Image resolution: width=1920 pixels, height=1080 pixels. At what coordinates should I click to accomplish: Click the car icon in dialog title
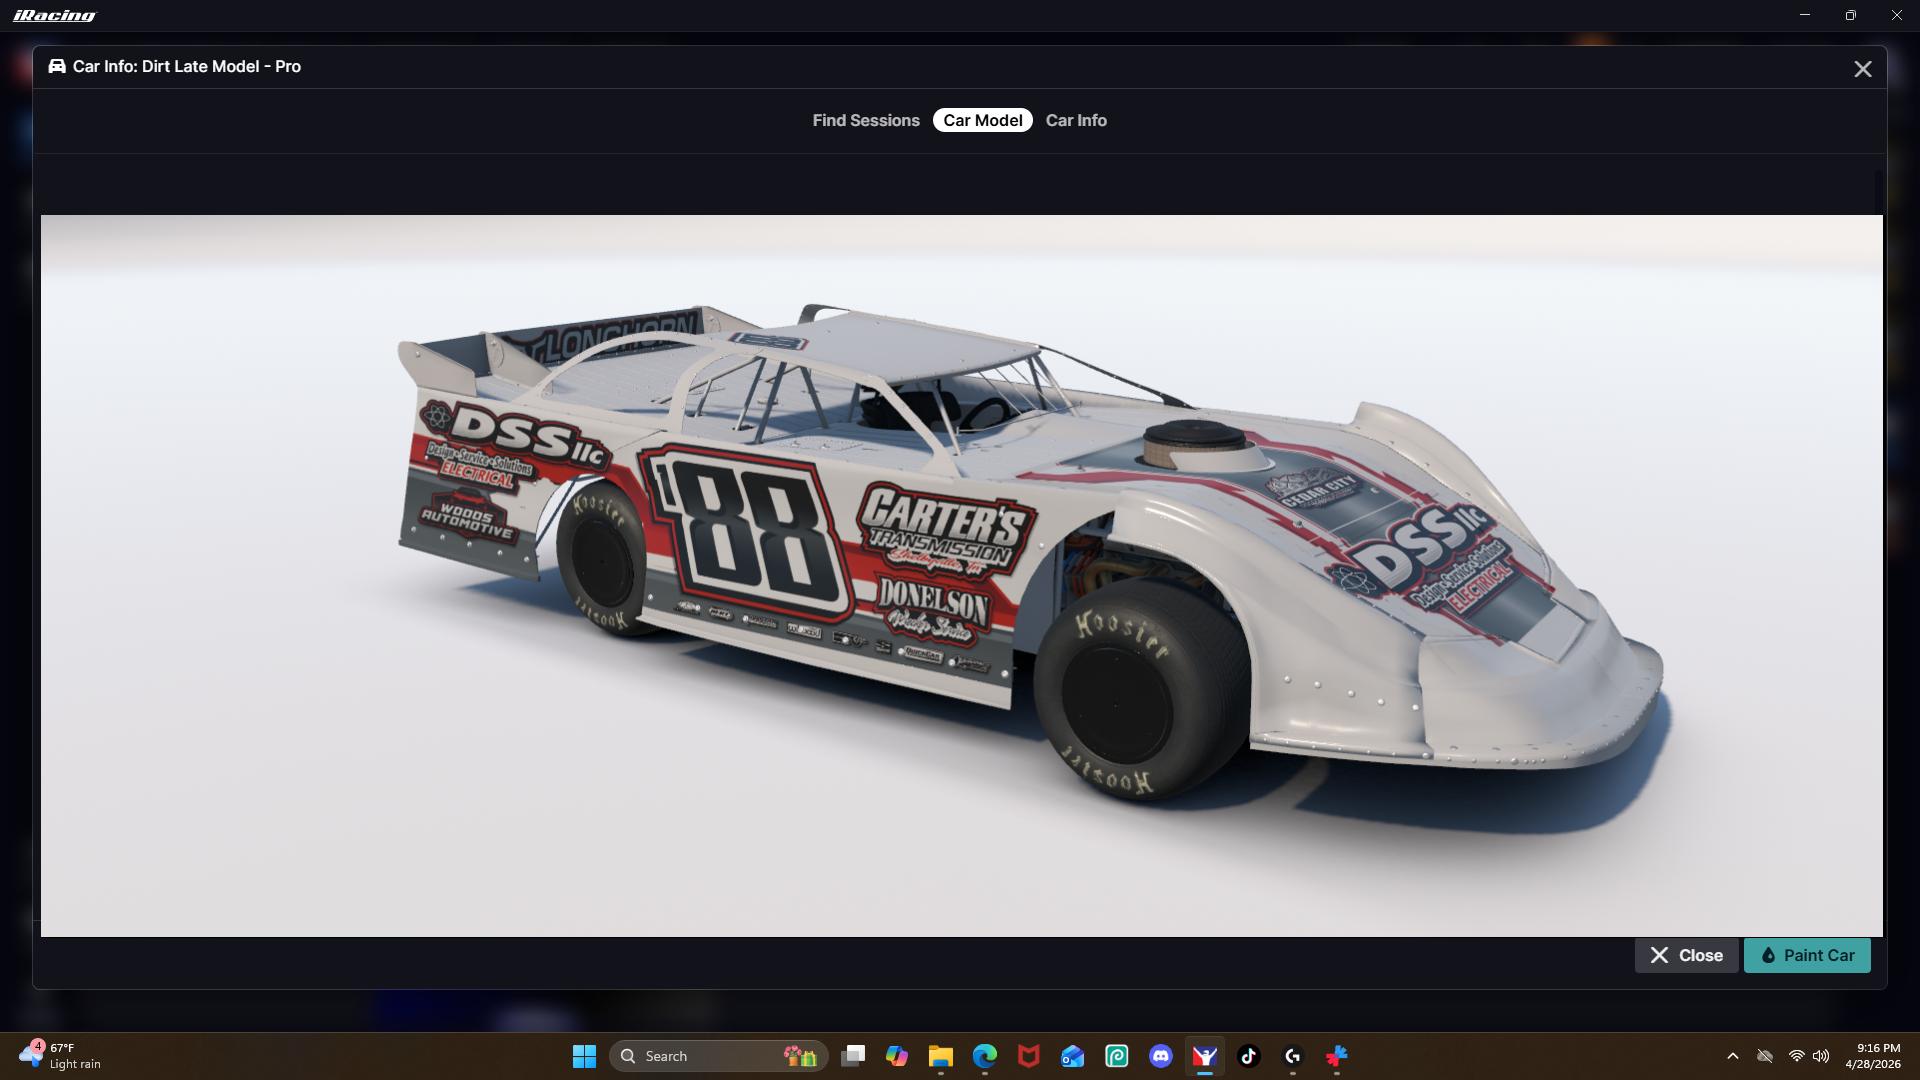coord(57,66)
